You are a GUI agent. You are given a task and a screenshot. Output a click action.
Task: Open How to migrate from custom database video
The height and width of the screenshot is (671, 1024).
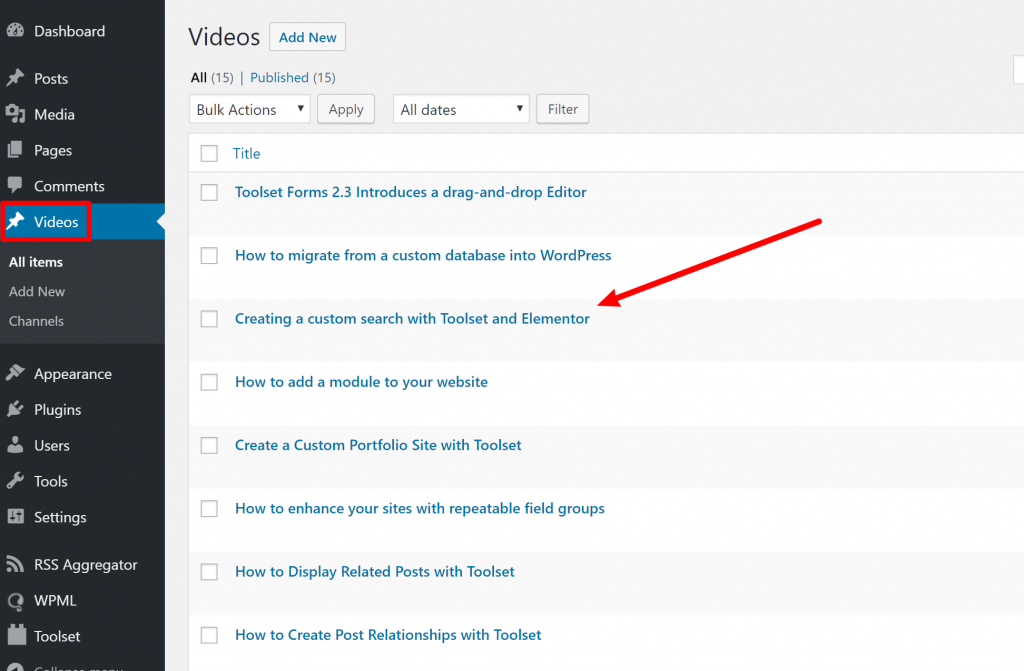(423, 255)
